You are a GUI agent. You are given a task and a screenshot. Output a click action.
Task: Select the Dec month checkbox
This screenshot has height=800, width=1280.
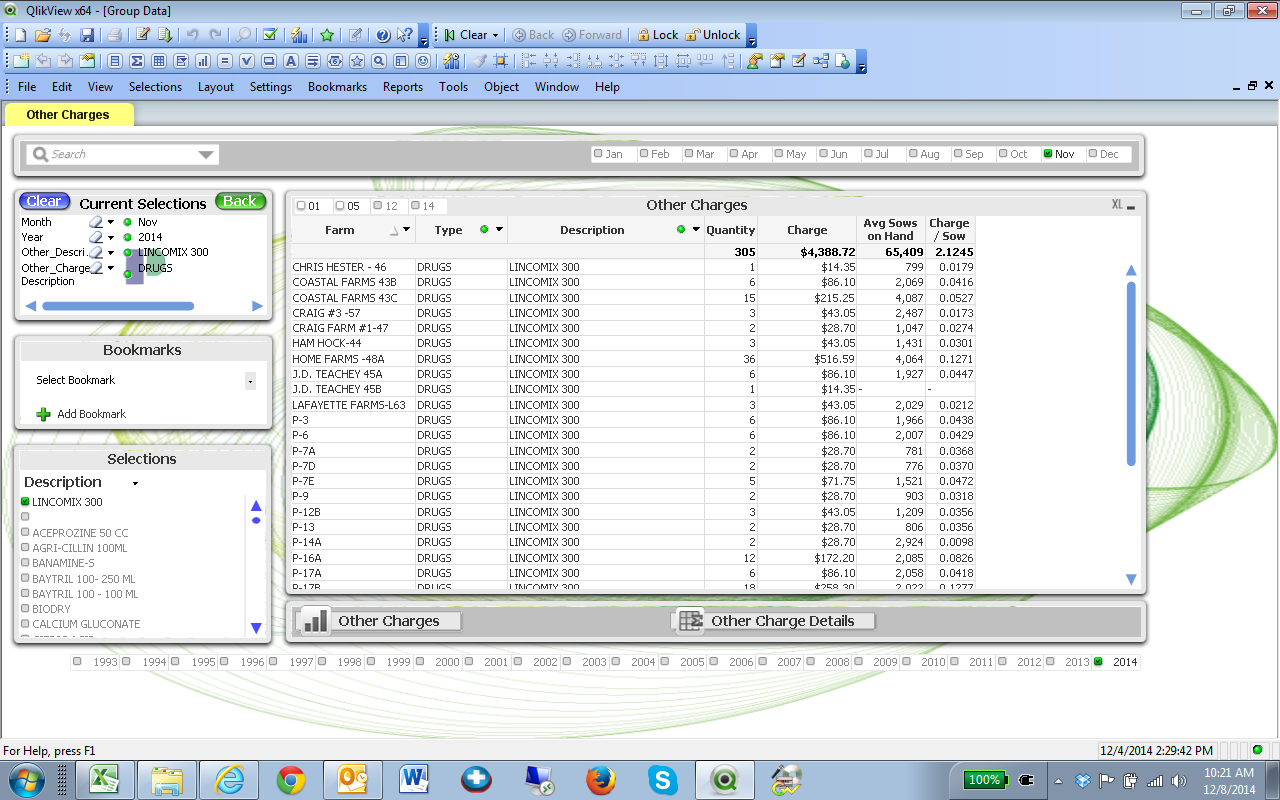click(x=1093, y=154)
